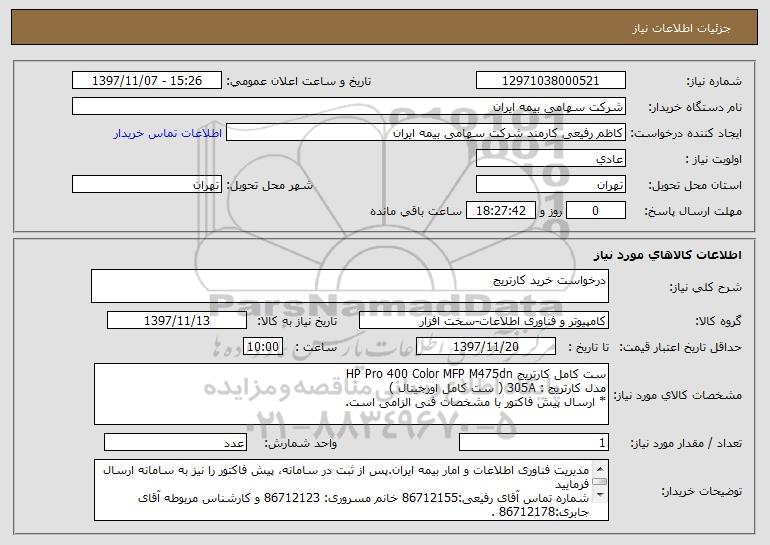Viewport: 770px width, 545px height.
Task: Click the unit field عدد
Action: point(175,442)
